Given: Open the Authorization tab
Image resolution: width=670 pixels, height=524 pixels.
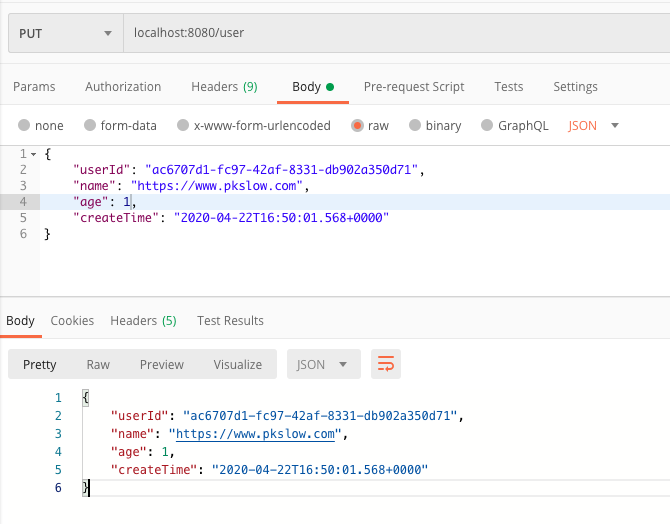Looking at the screenshot, I should pyautogui.click(x=123, y=87).
